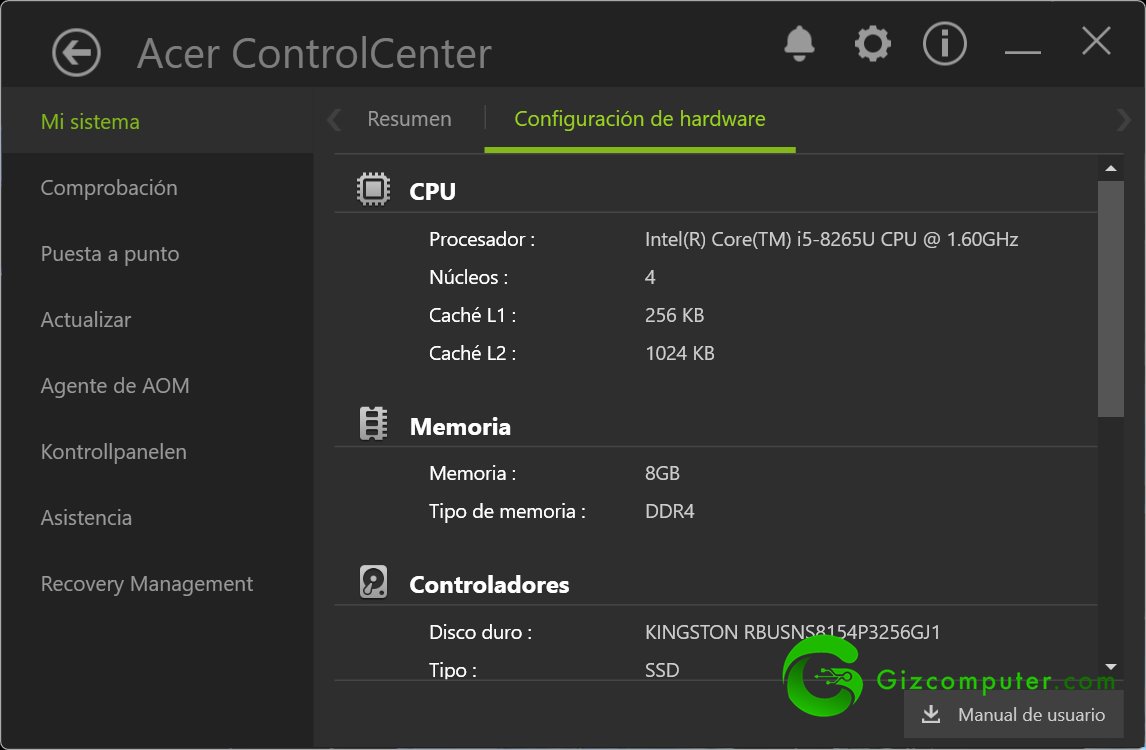1146x750 pixels.
Task: Switch to the Resumen tab
Action: 409,119
